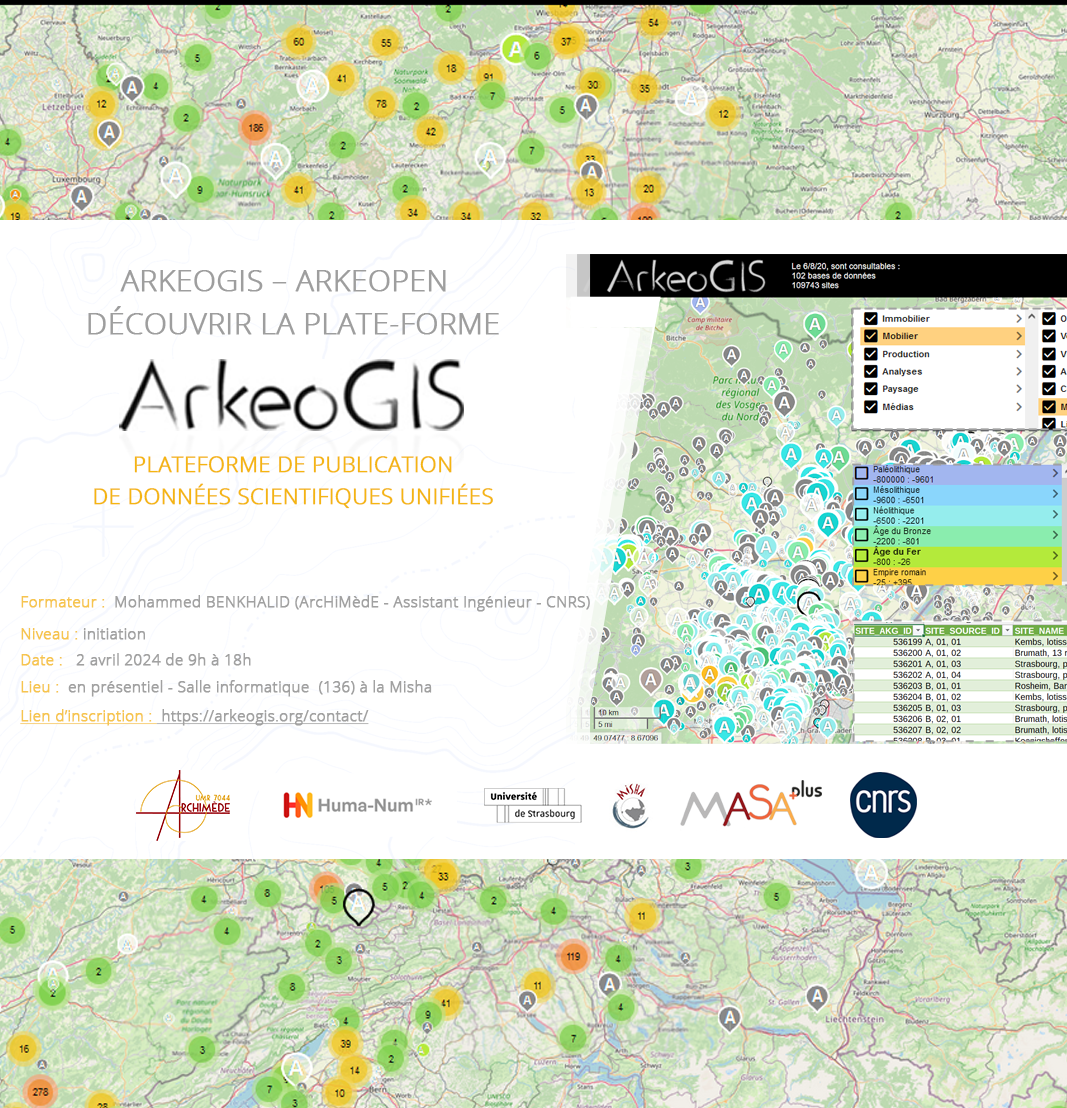Toggle the Mobilier checkbox
Screen dimensions: 1067x1108
click(871, 336)
